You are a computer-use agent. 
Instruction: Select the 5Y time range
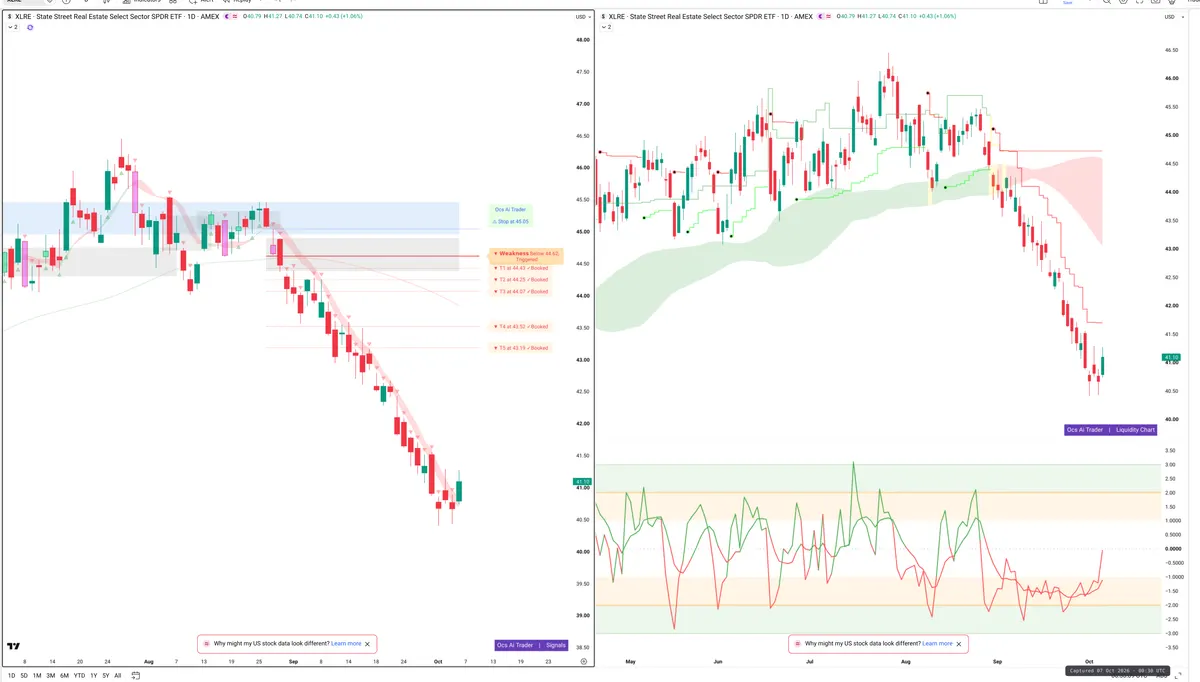[x=105, y=676]
